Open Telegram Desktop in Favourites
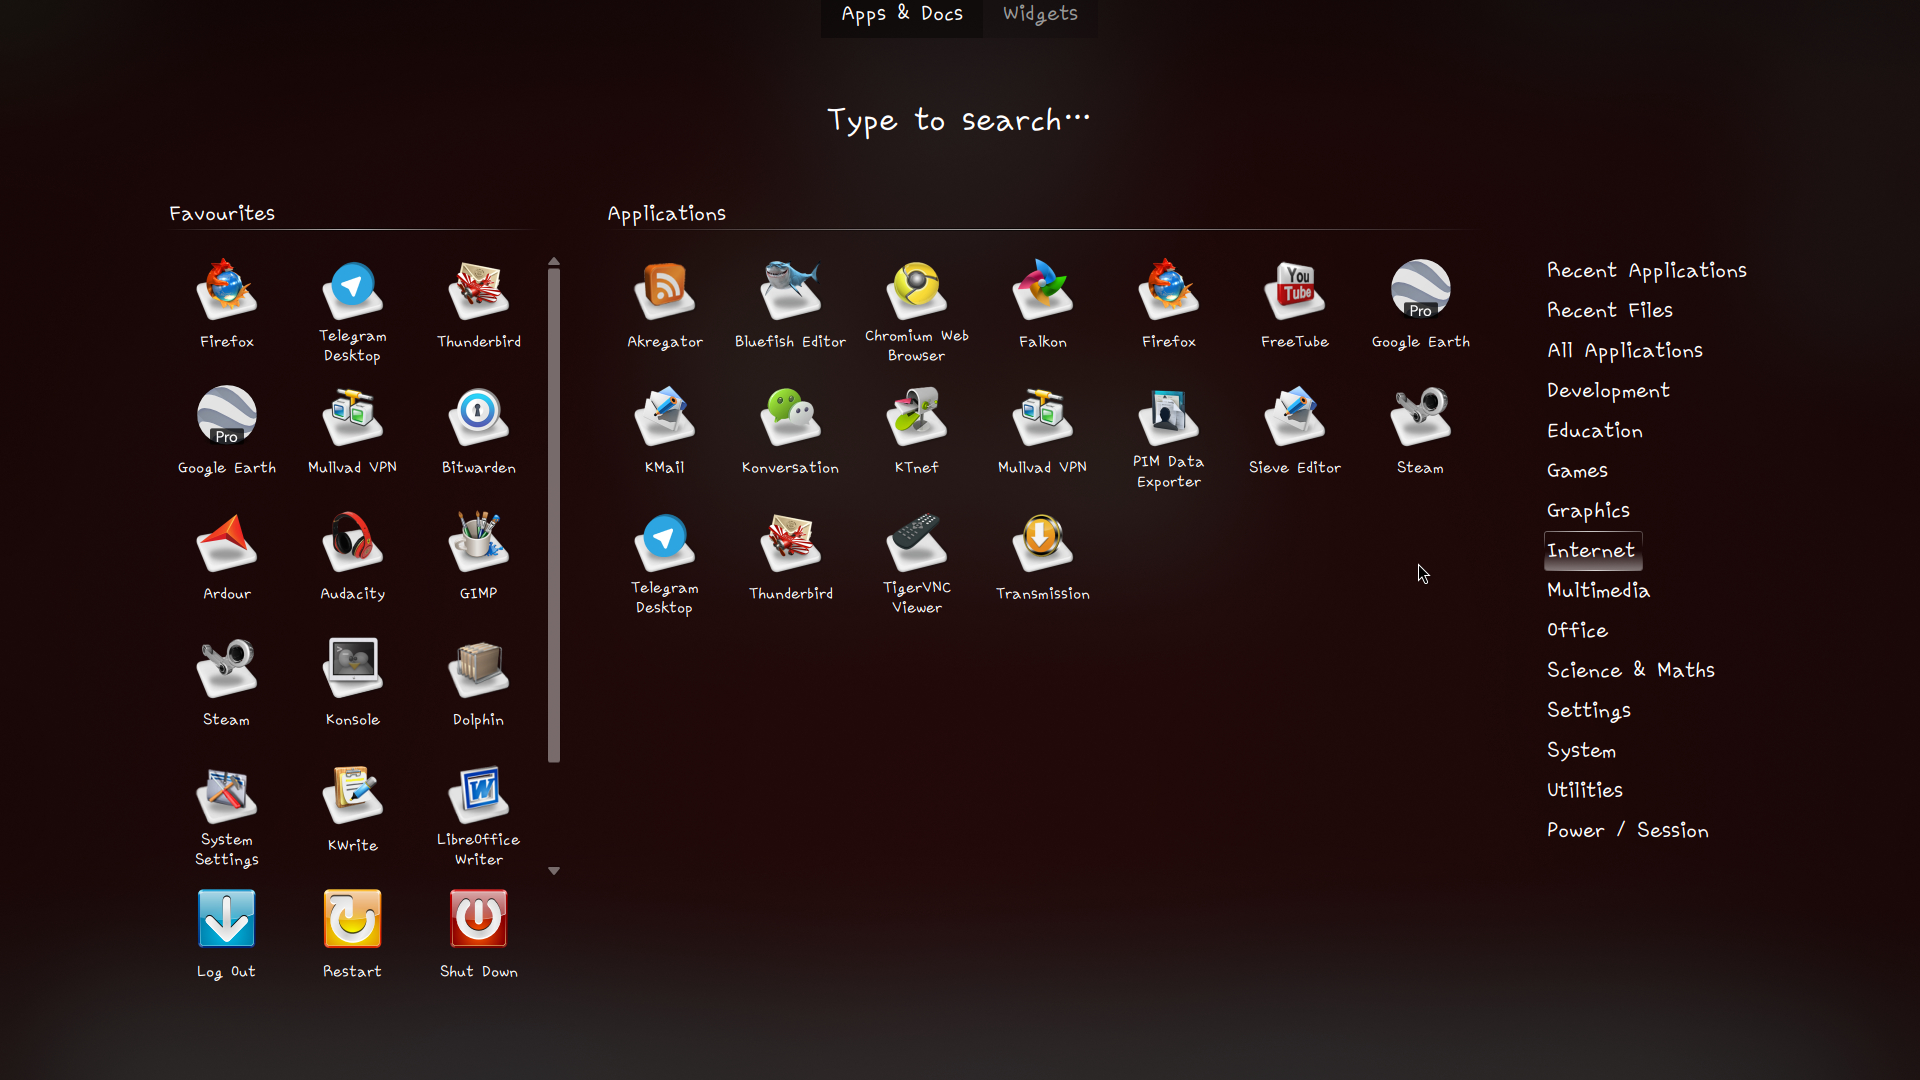 pyautogui.click(x=352, y=311)
